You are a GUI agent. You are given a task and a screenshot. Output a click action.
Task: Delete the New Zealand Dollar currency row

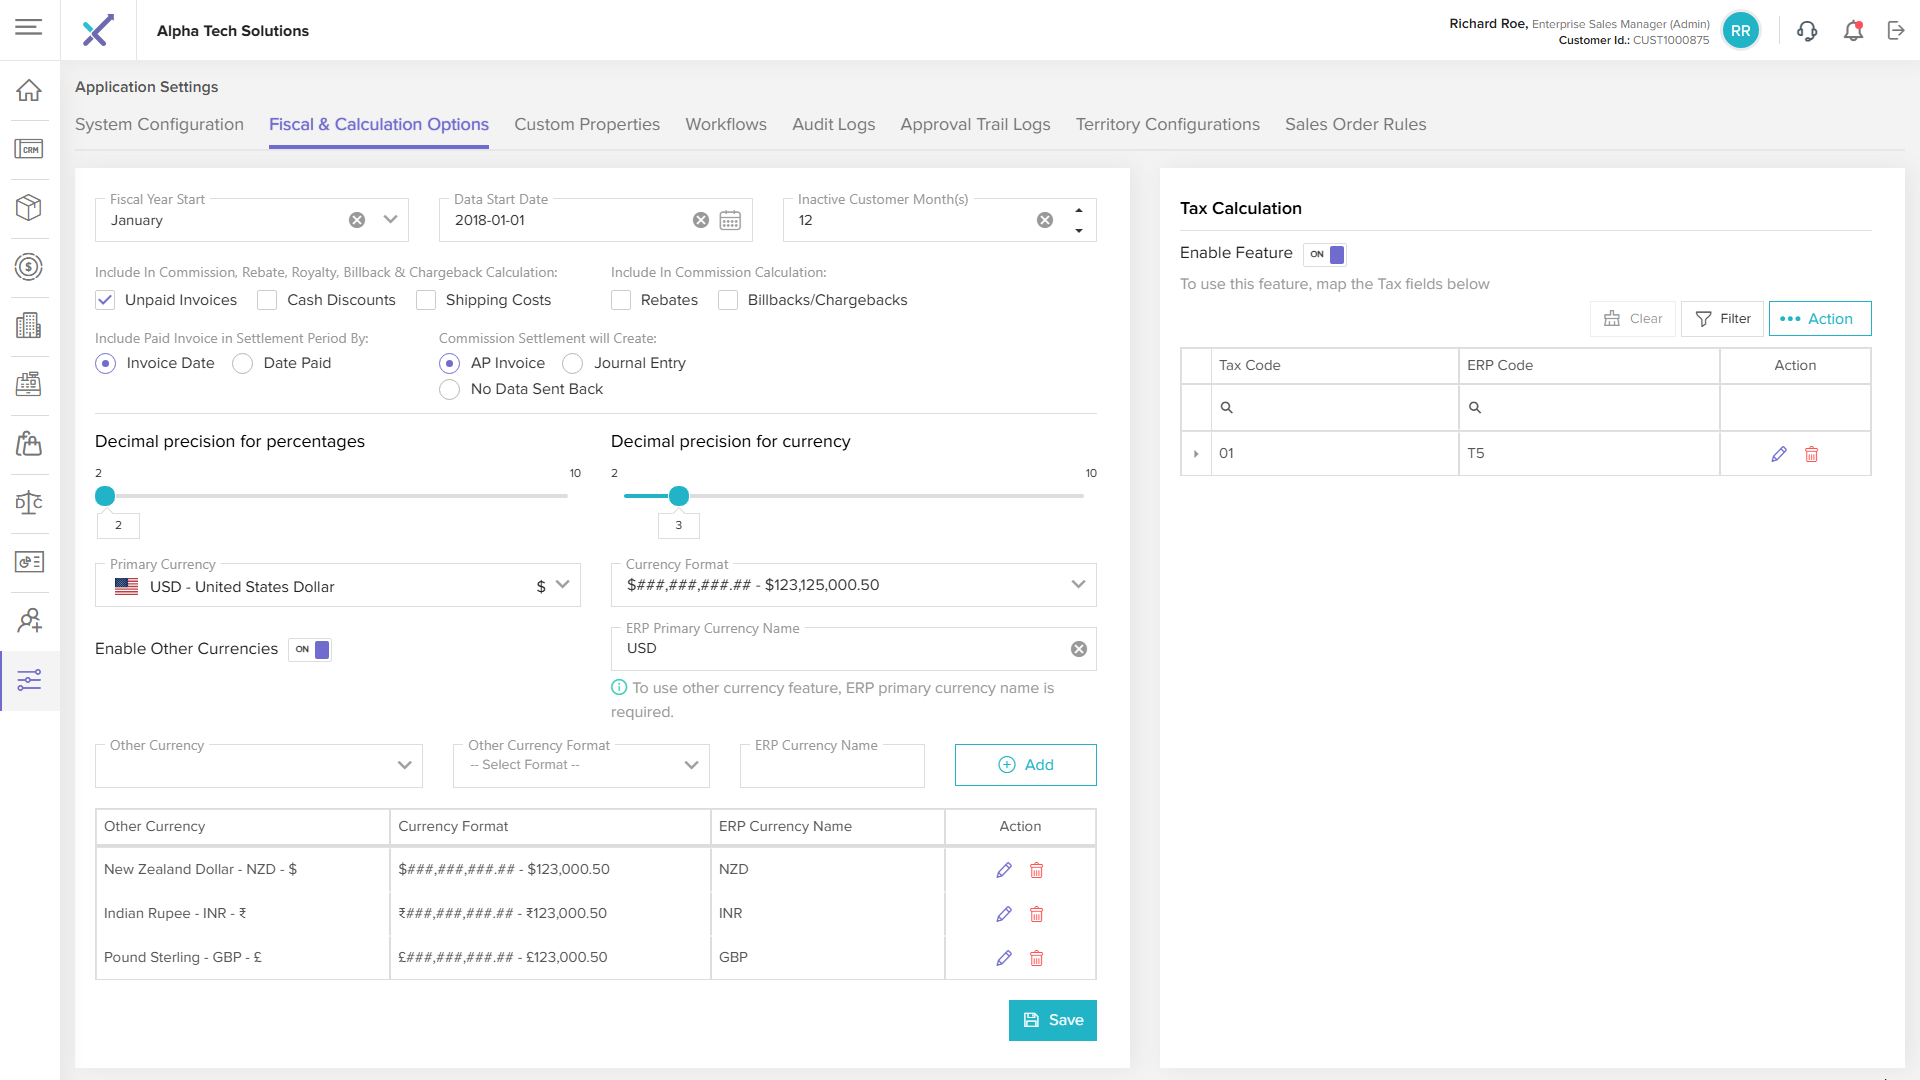[x=1036, y=870]
